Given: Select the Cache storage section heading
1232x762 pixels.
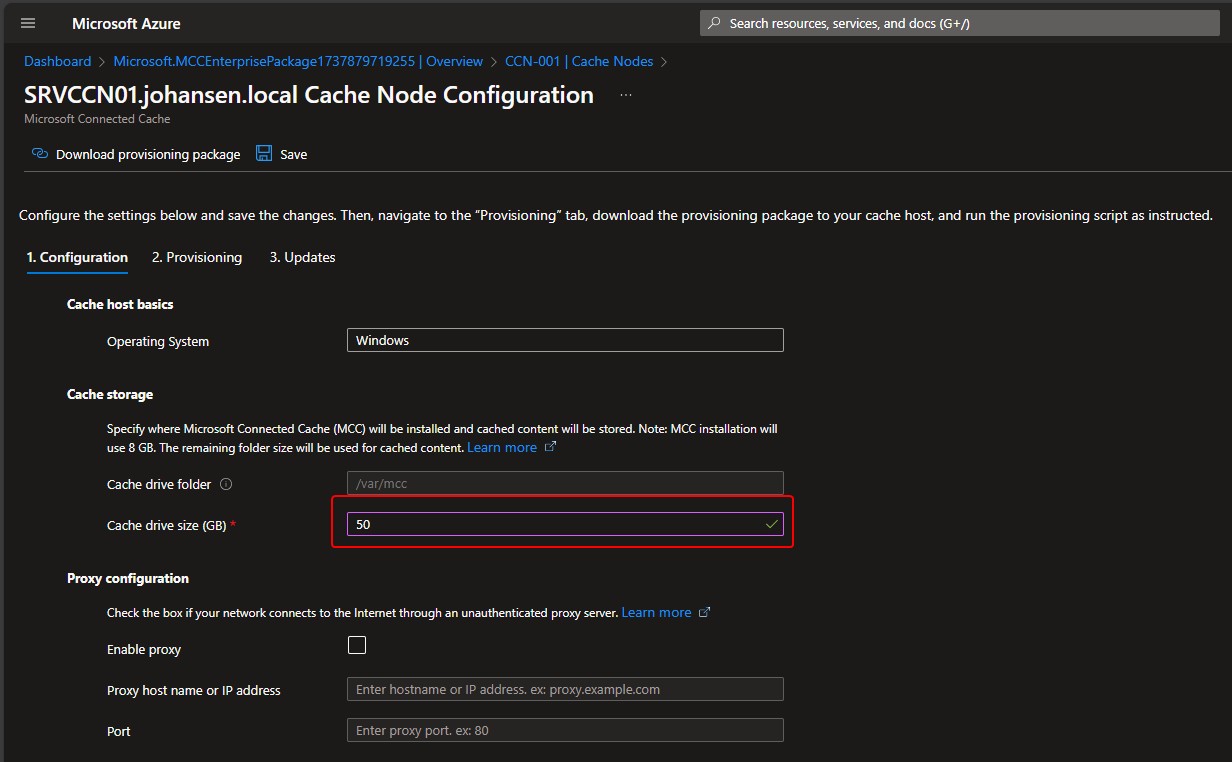Looking at the screenshot, I should [x=110, y=394].
